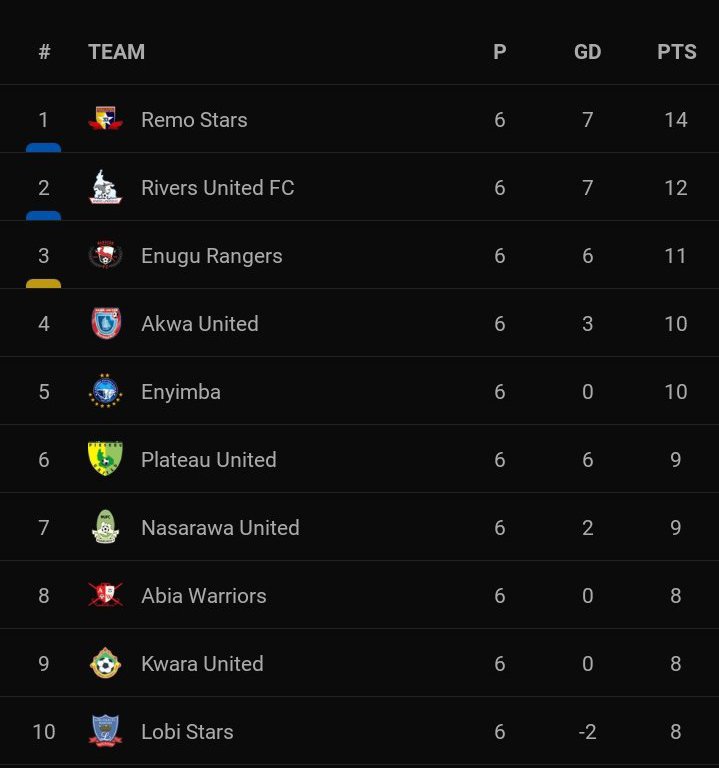The image size is (719, 768).
Task: Click blue qualification marker under position 1
Action: click(x=43, y=148)
